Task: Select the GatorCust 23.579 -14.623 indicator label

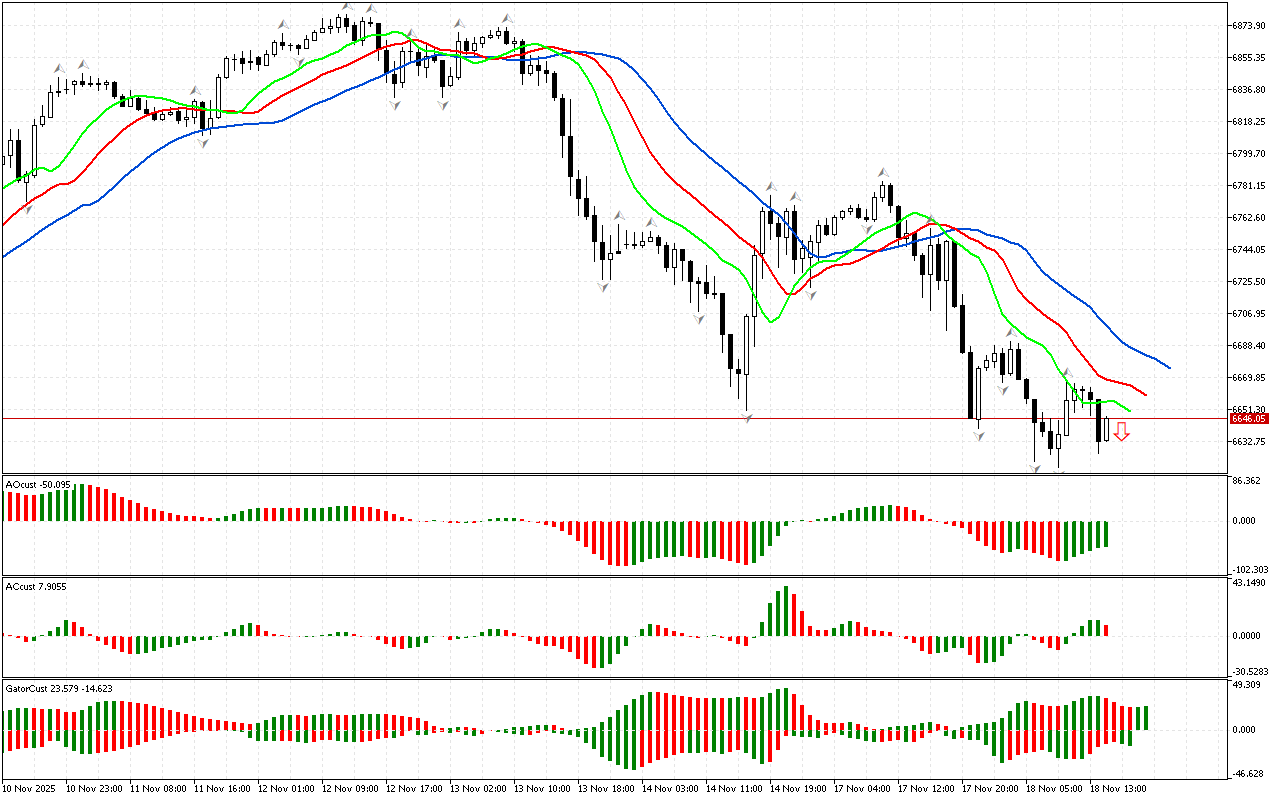Action: click(x=59, y=688)
